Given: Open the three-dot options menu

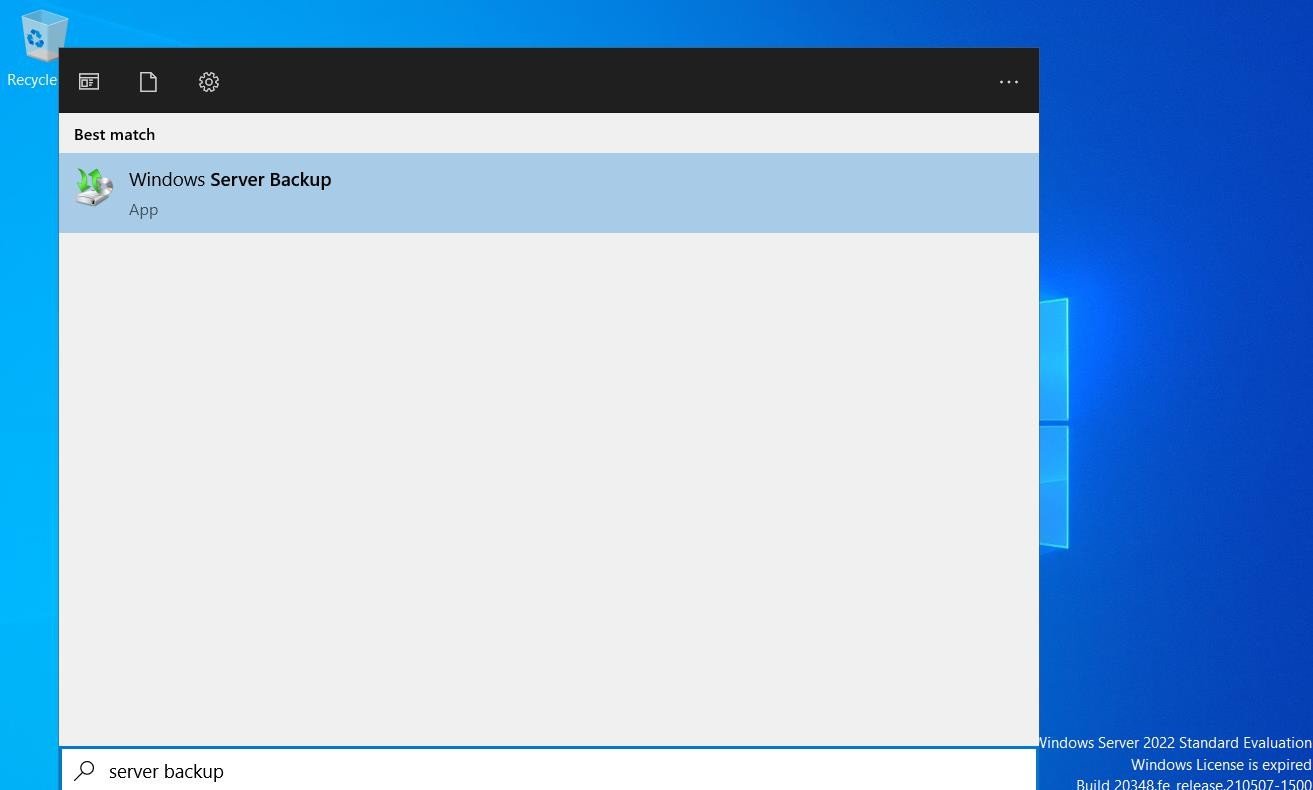Looking at the screenshot, I should [1008, 82].
